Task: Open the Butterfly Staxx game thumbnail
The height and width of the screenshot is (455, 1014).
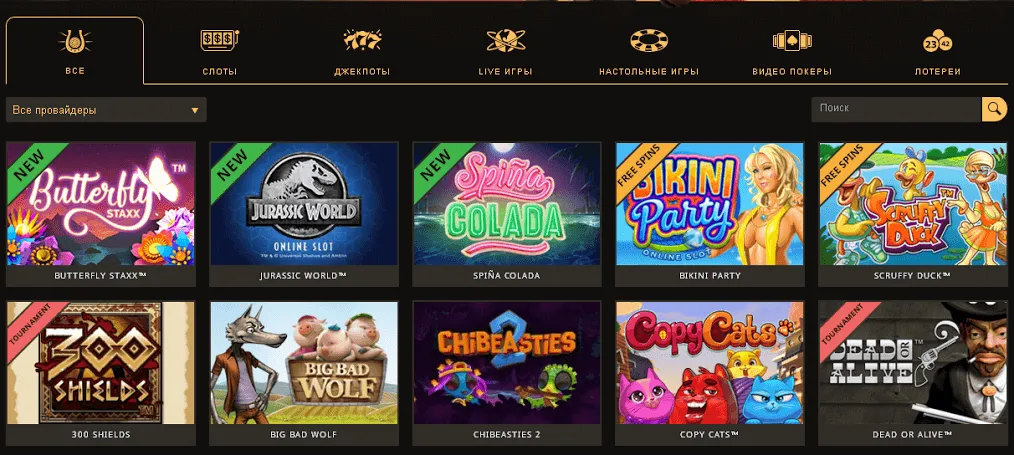Action: click(x=101, y=204)
